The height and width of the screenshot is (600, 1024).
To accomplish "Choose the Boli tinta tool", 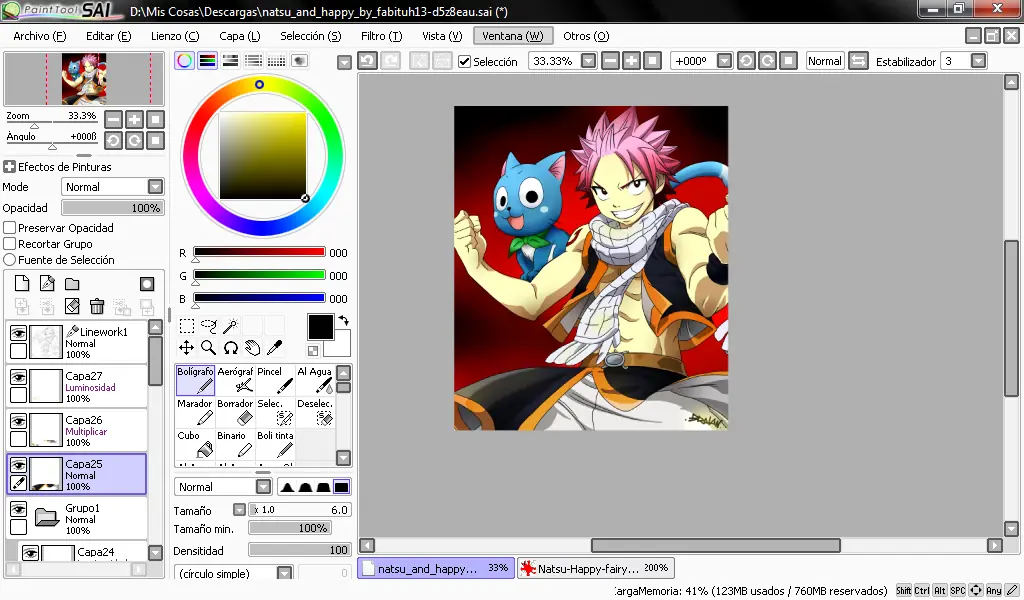I will coord(275,444).
